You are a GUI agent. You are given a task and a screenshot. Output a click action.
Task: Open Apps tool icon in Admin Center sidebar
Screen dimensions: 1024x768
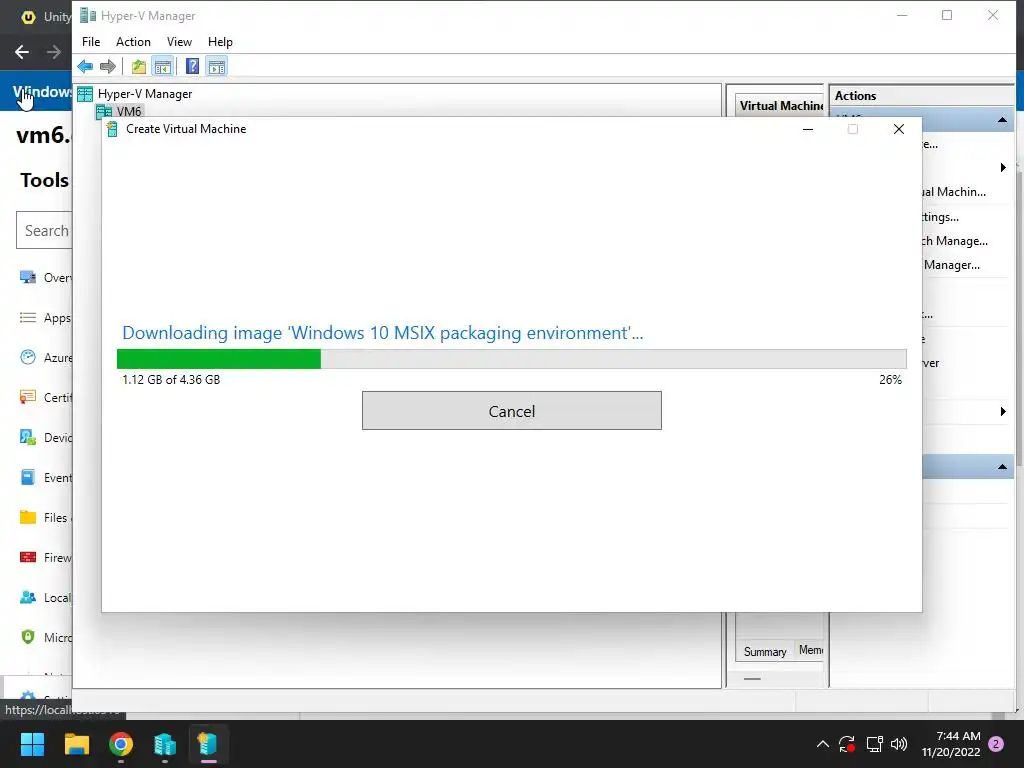point(27,317)
